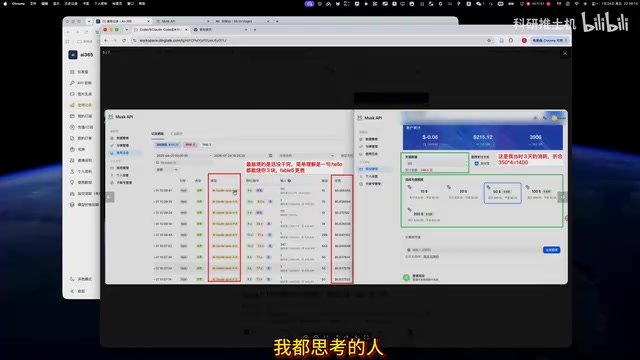Image resolution: width=640 pixels, height=360 pixels.
Task: Open apps grid in back window bookmarks
Action: [68, 41]
